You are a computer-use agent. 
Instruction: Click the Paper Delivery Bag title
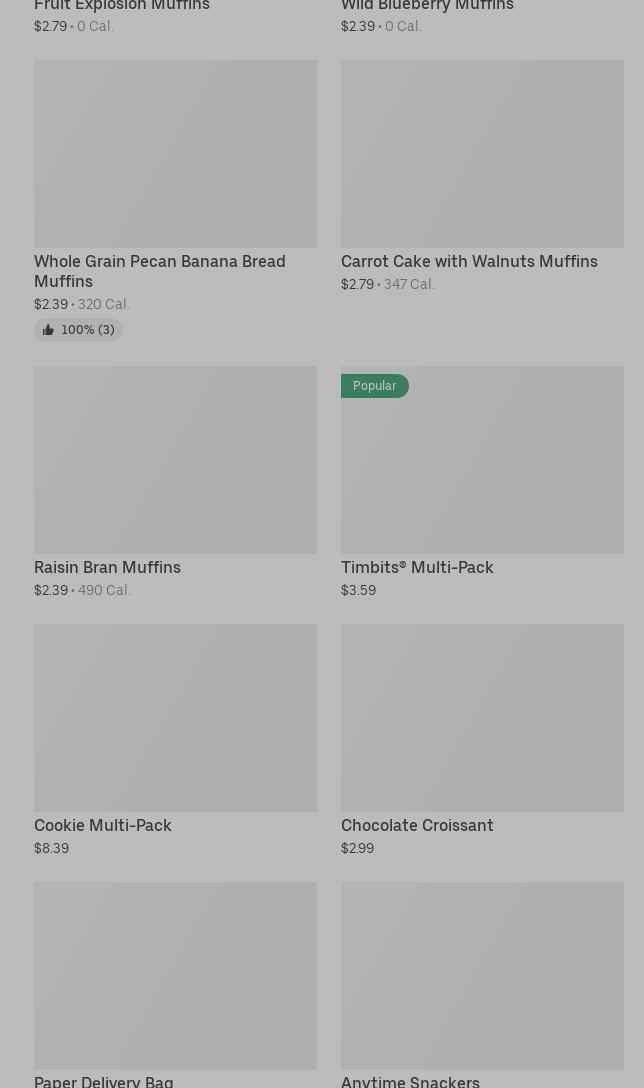point(104,1081)
